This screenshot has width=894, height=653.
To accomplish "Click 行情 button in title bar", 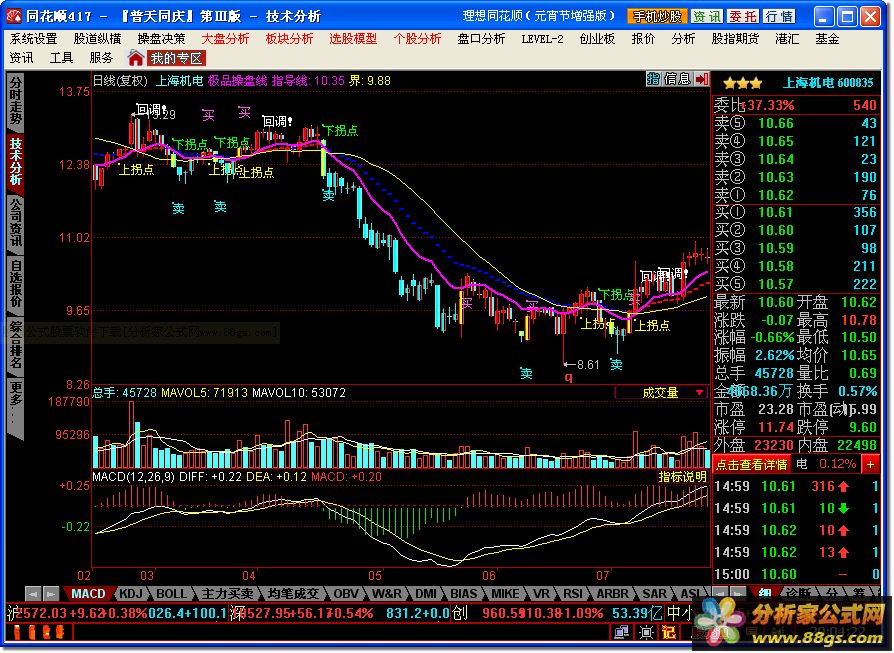I will pos(779,16).
